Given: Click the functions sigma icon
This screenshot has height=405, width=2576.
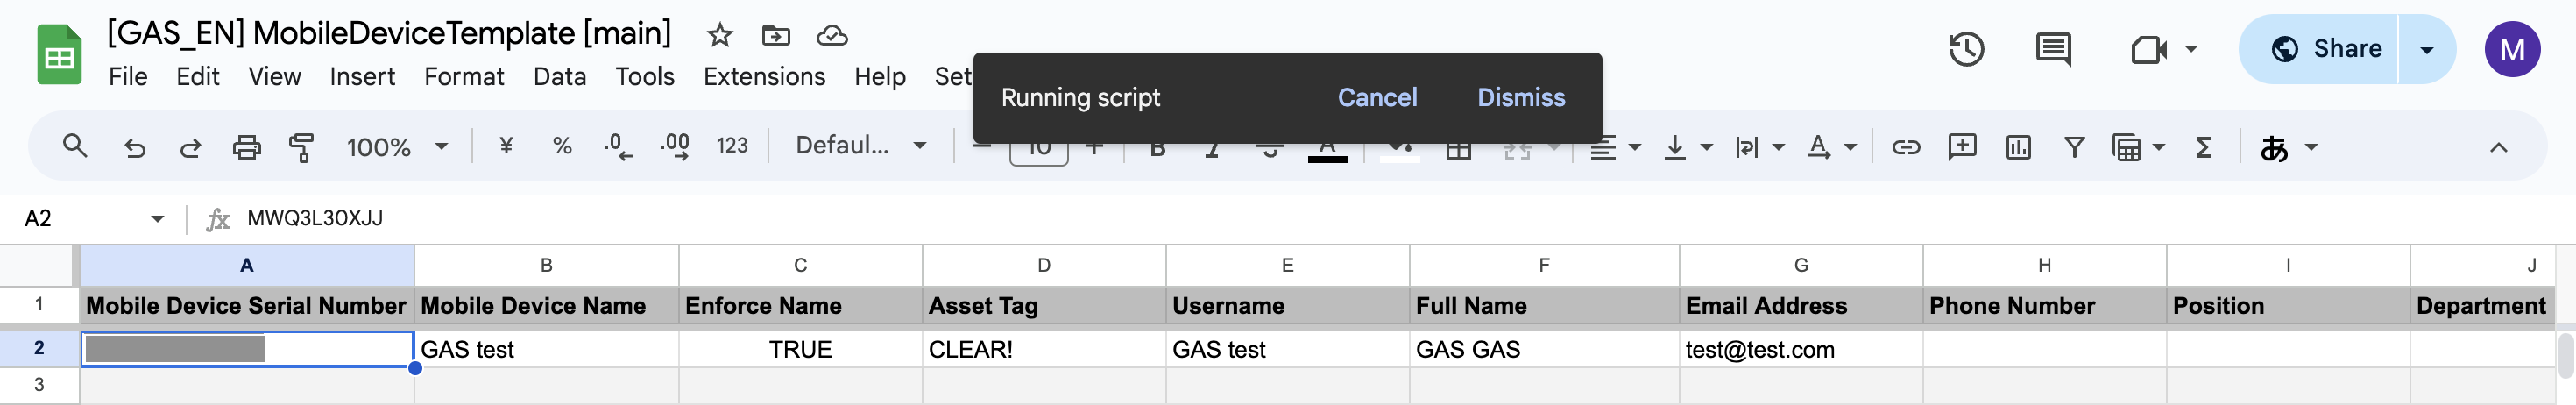Looking at the screenshot, I should click(2202, 148).
